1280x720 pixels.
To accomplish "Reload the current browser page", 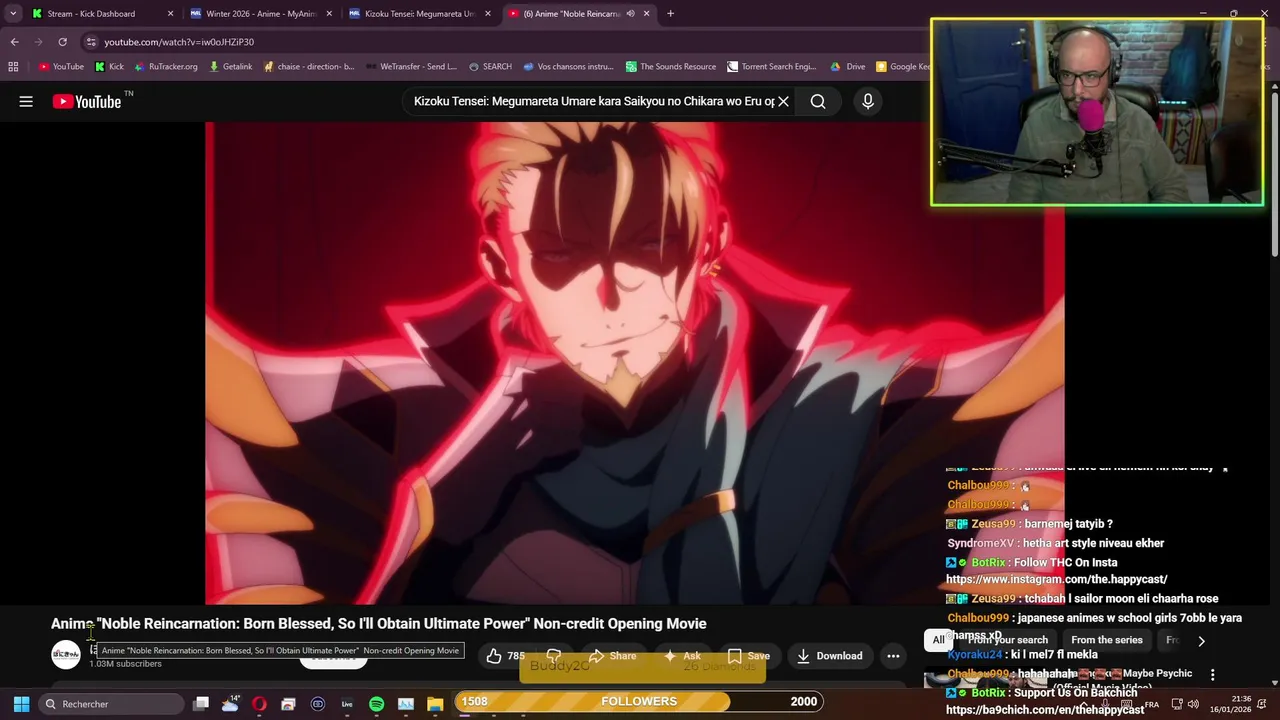I will (x=62, y=42).
